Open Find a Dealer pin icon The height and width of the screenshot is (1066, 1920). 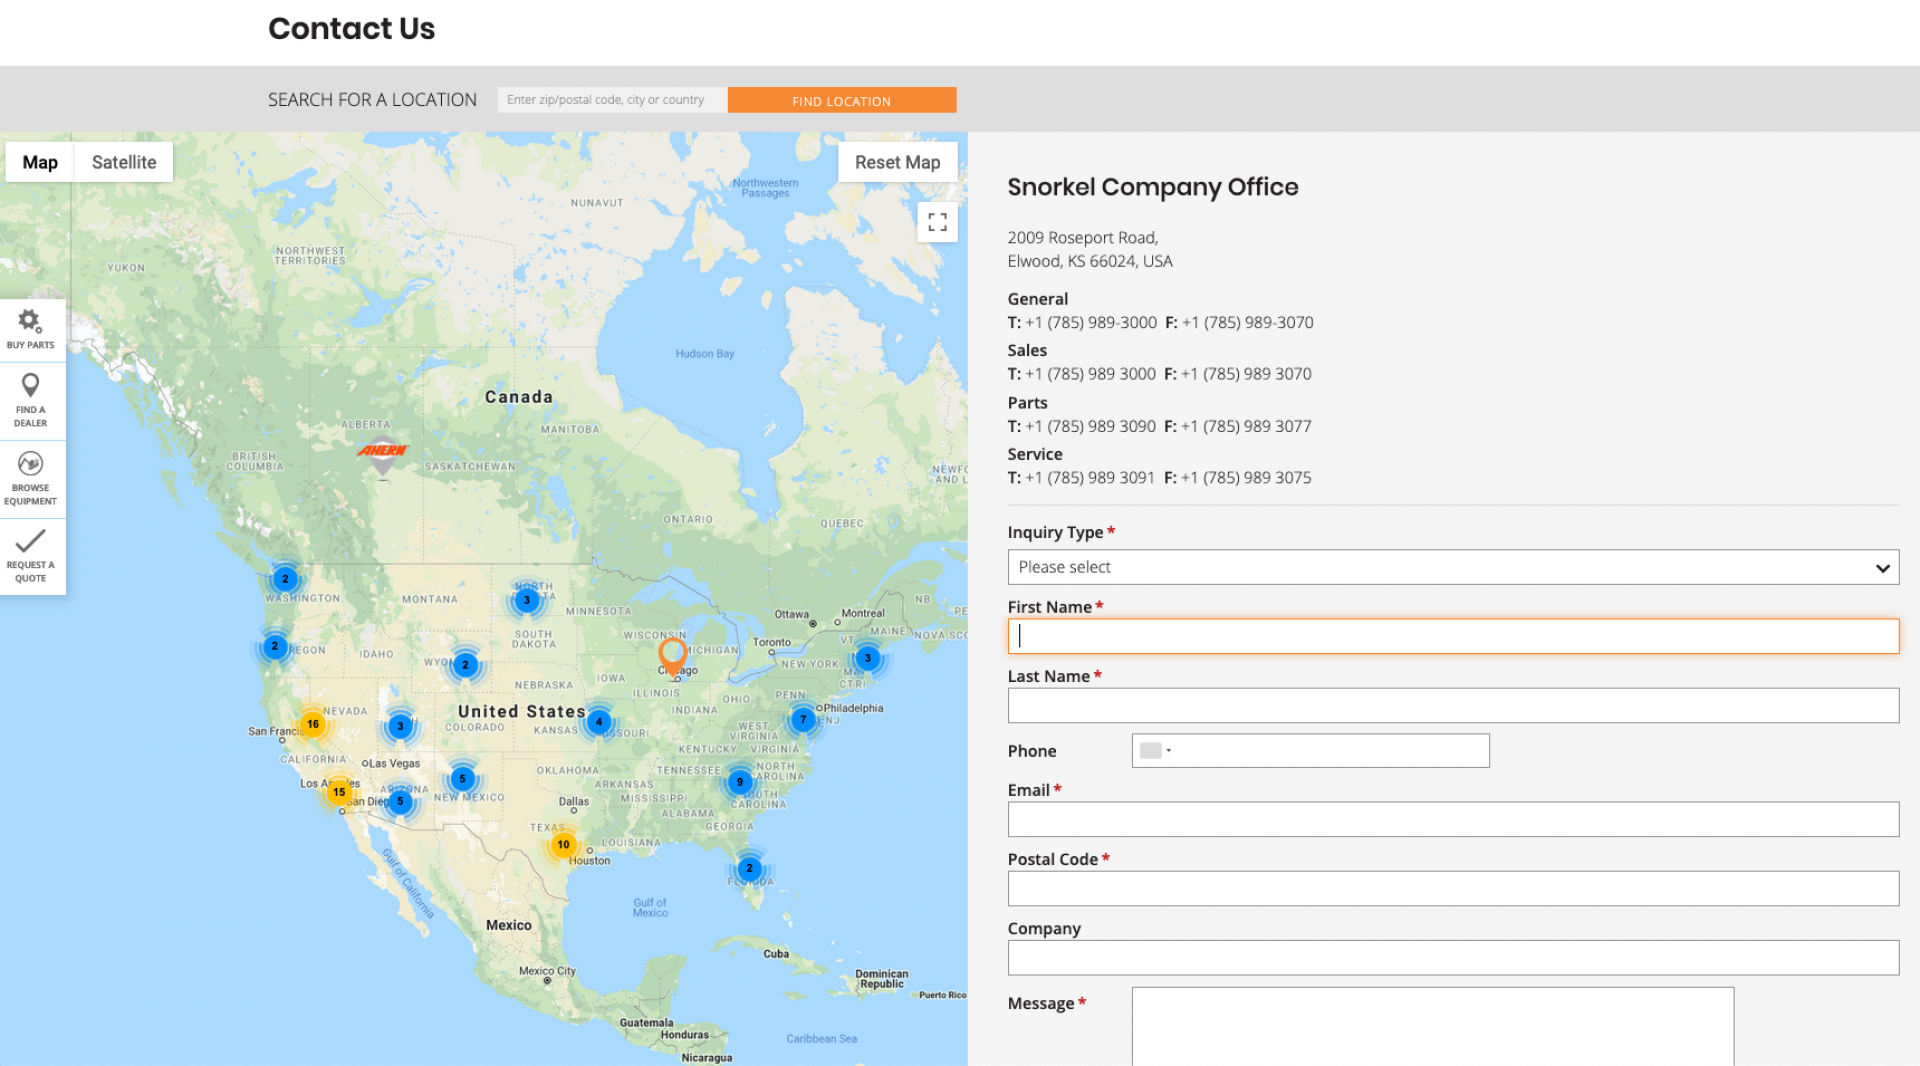30,387
